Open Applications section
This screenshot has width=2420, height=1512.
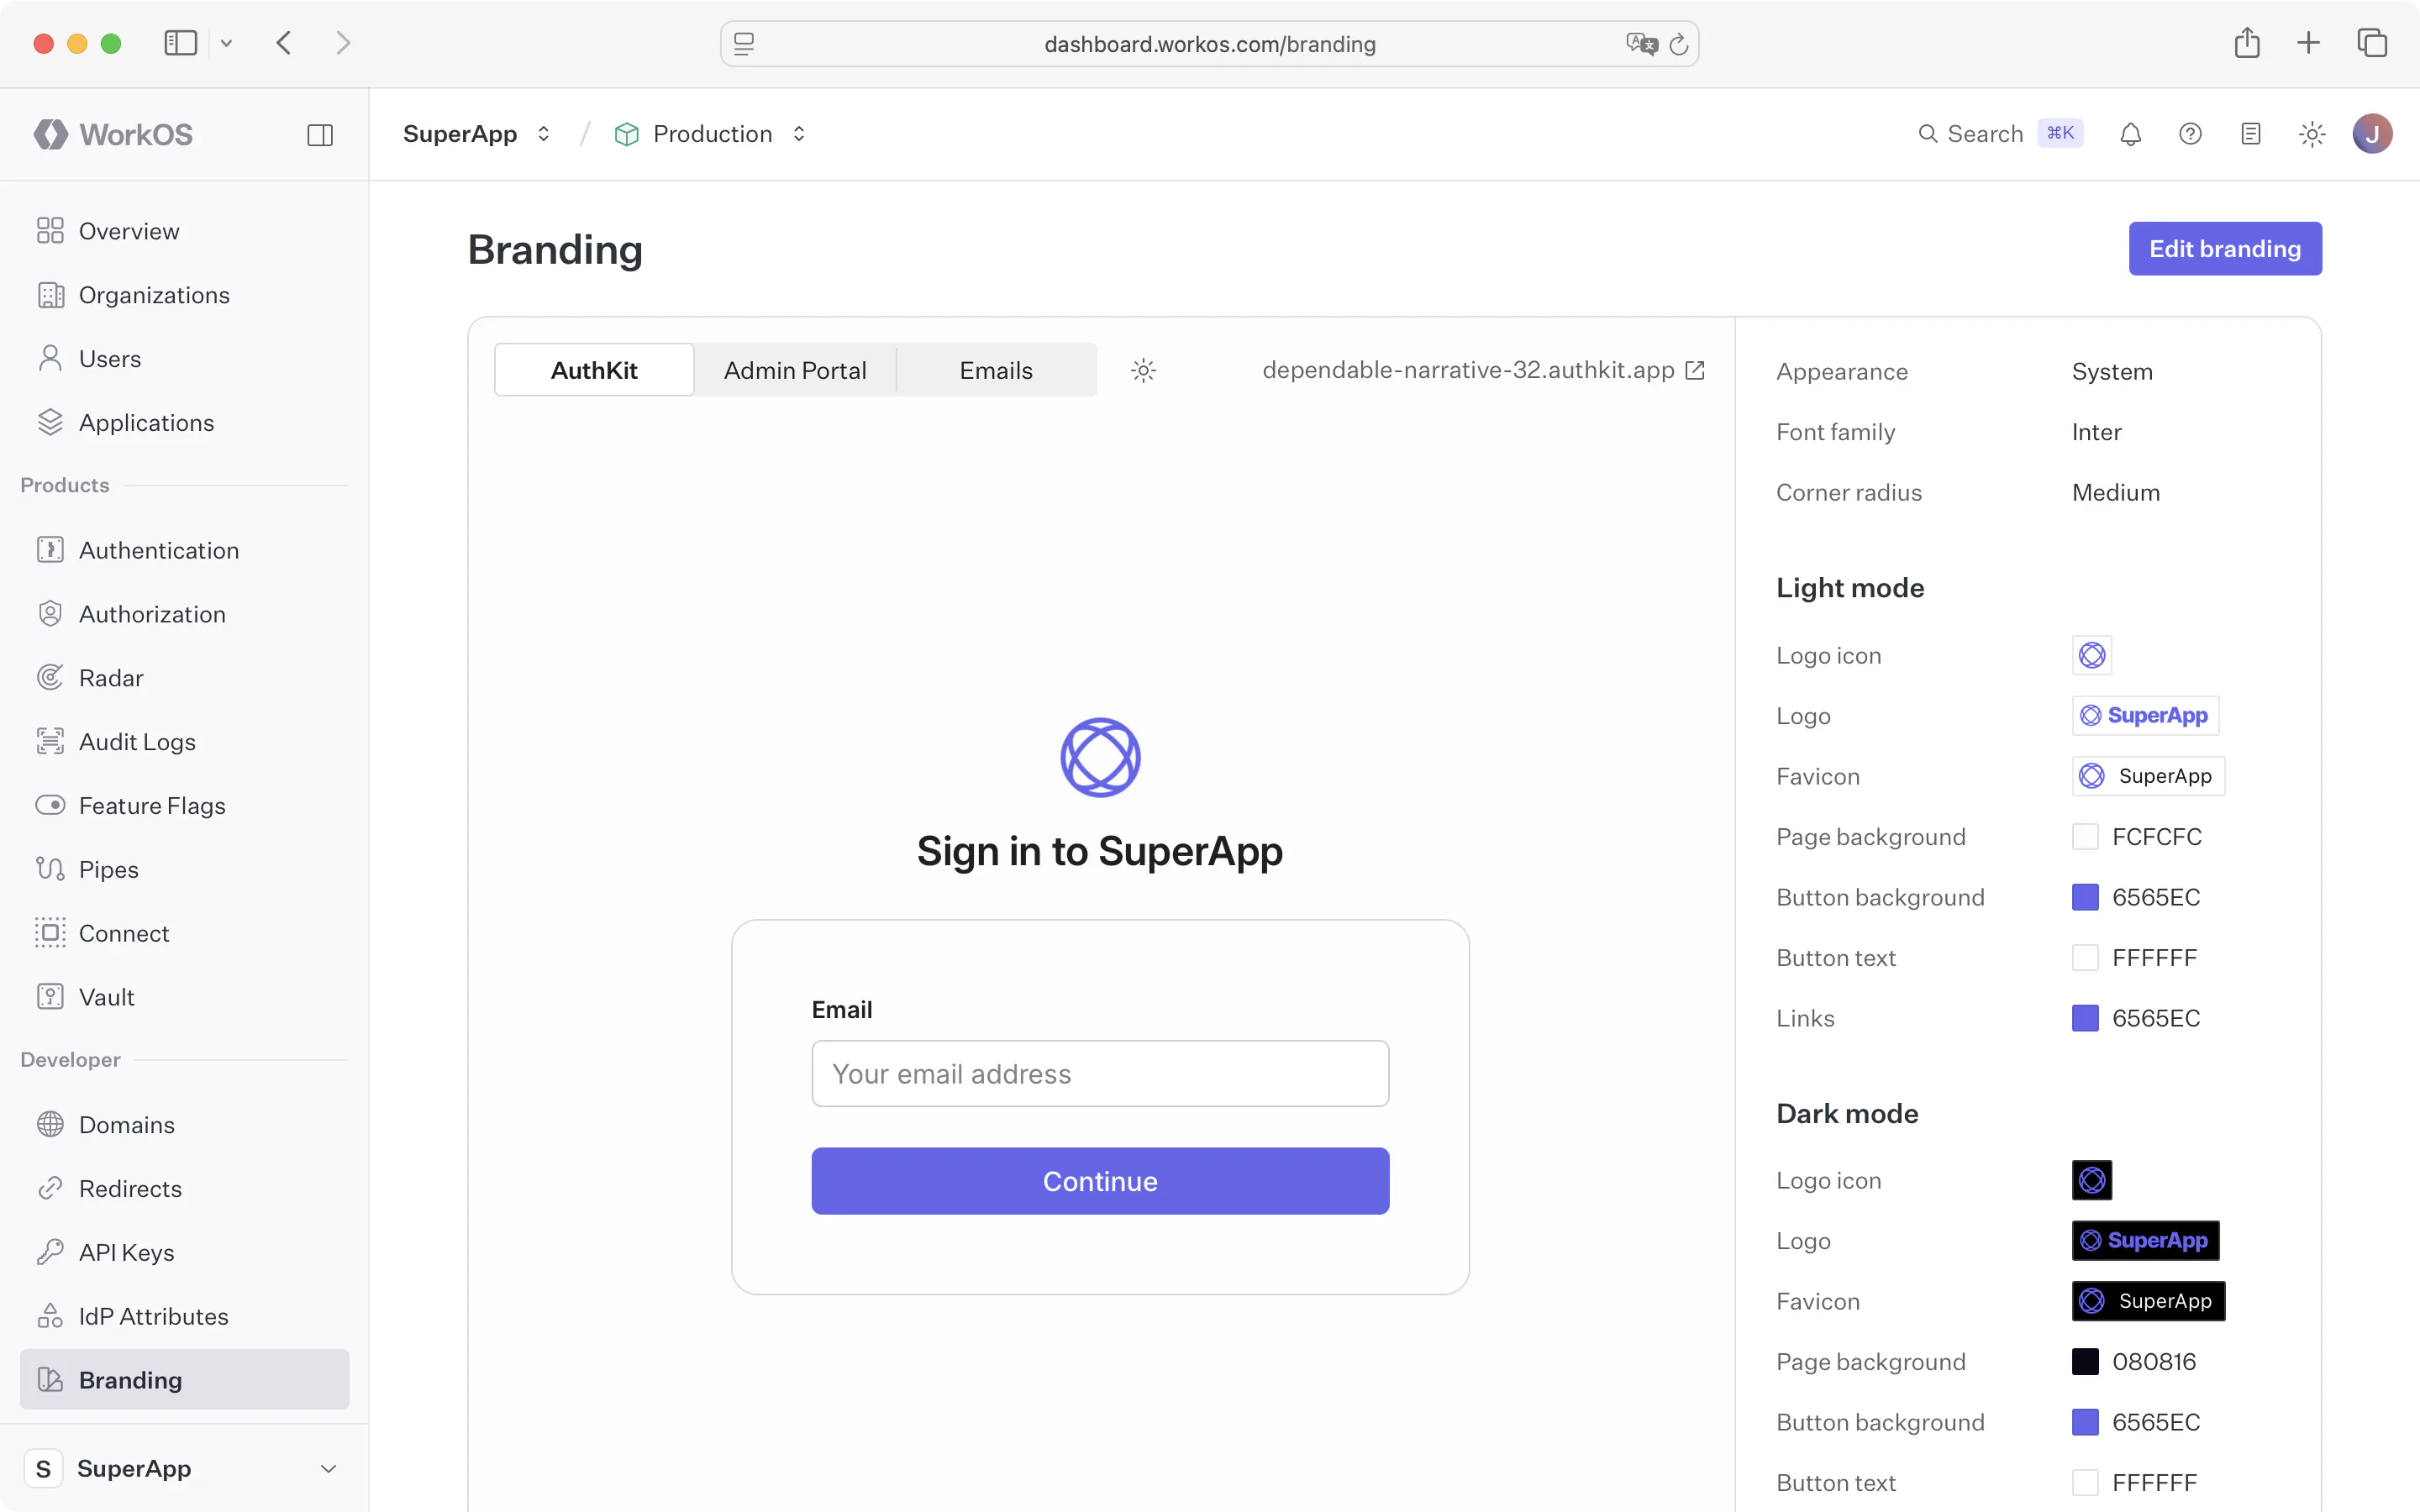(x=184, y=423)
